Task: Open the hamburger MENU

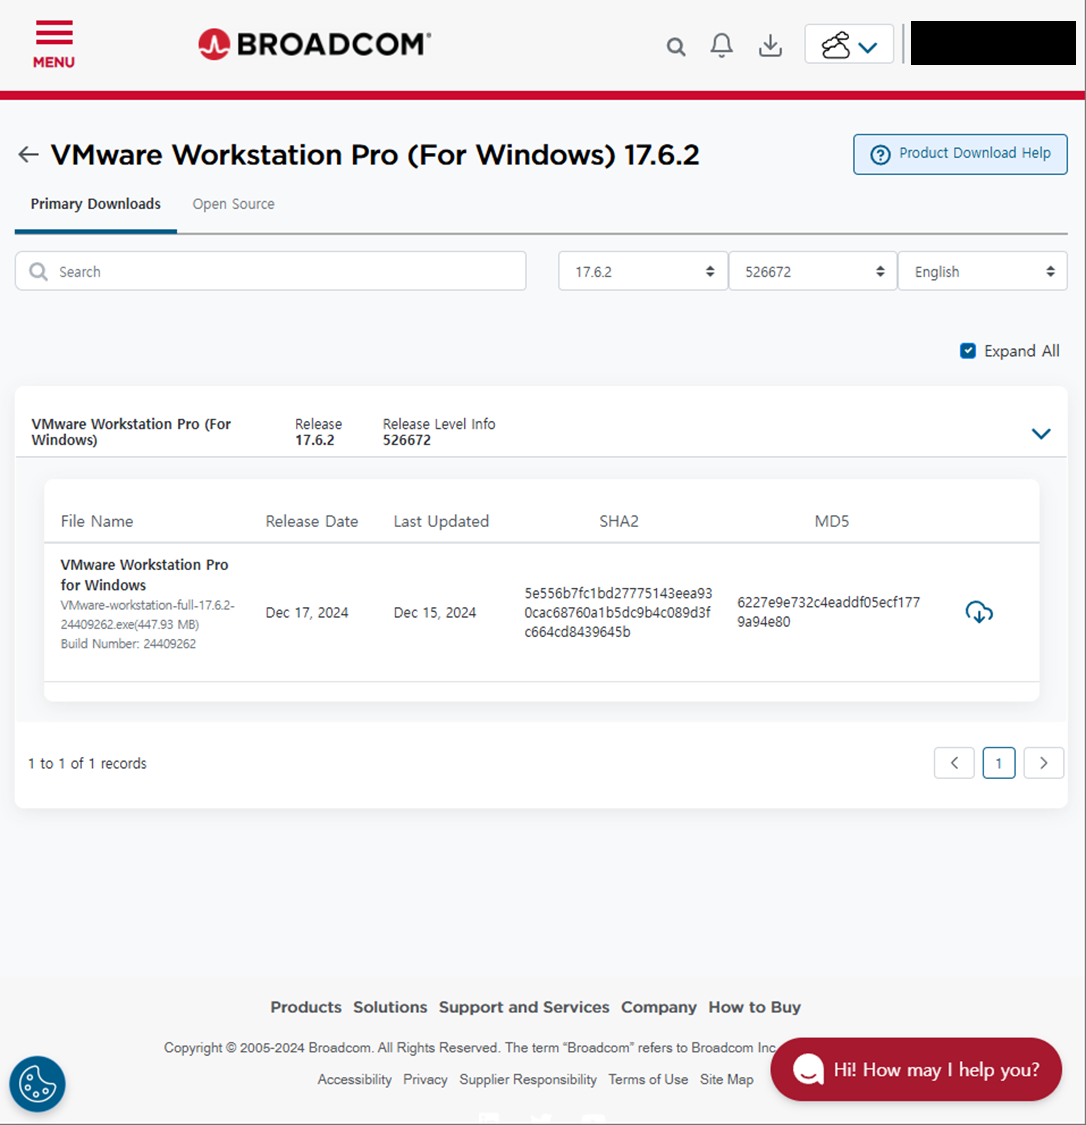Action: pos(54,44)
